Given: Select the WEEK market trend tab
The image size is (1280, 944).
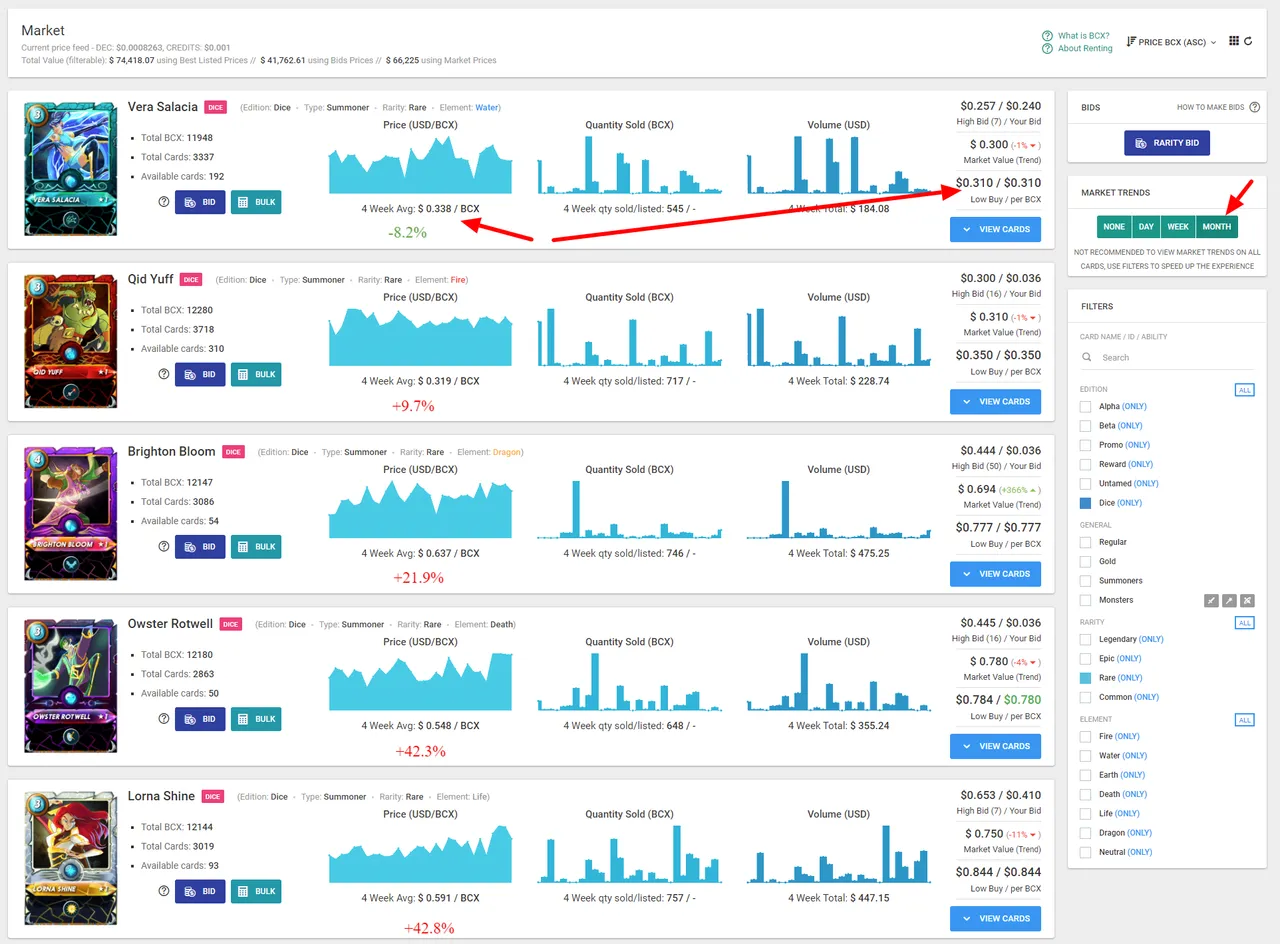Looking at the screenshot, I should [x=1178, y=227].
